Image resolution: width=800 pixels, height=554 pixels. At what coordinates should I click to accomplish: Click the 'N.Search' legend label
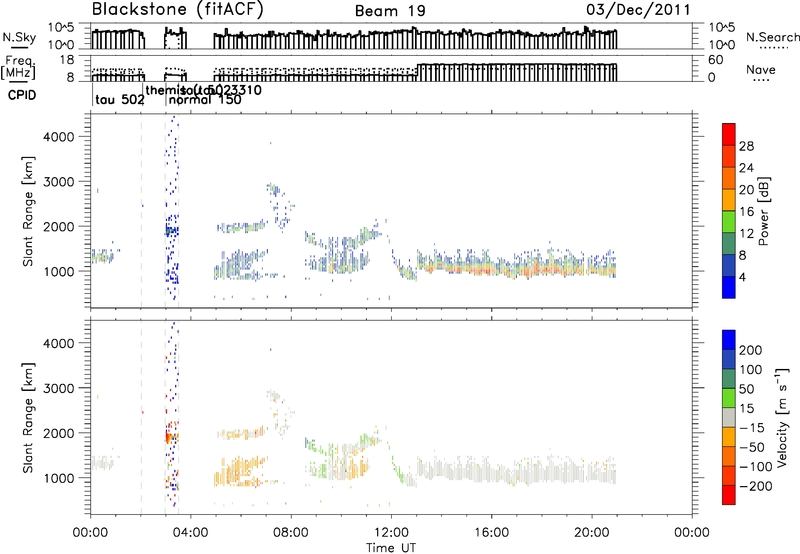pos(772,37)
